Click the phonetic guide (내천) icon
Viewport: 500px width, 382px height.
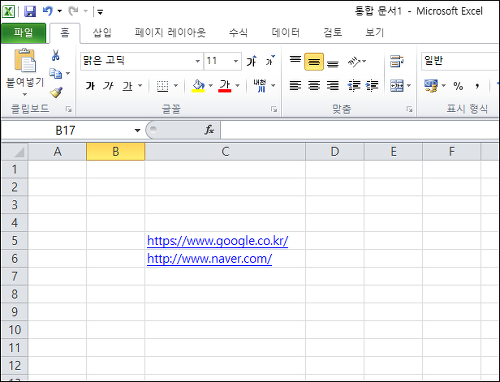pos(260,86)
